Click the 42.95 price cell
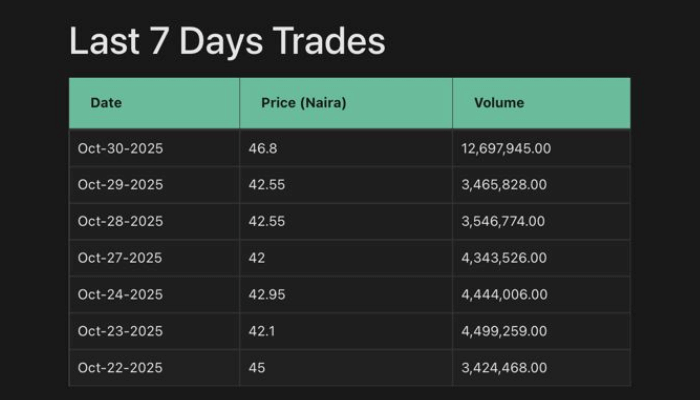This screenshot has height=400, width=700. coord(266,295)
